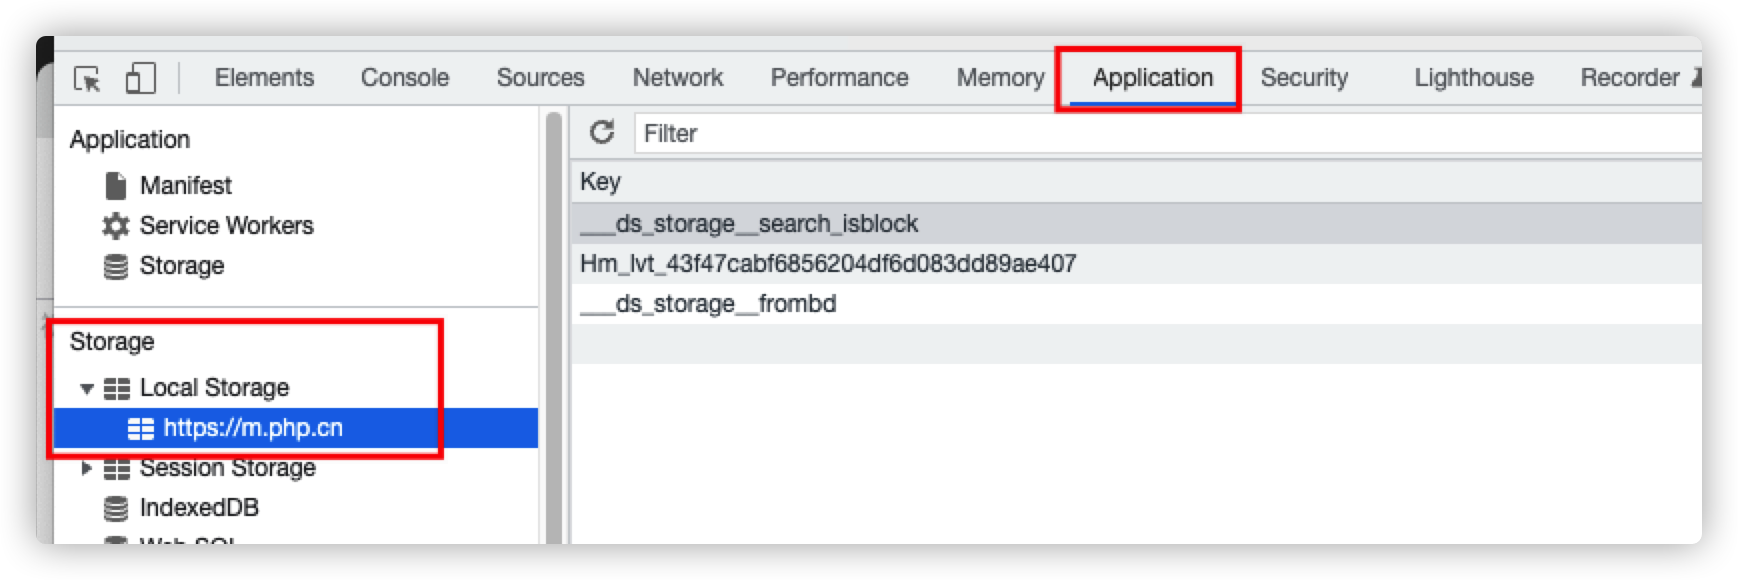1738x580 pixels.
Task: Click the Local Storage table icon
Action: [117, 388]
